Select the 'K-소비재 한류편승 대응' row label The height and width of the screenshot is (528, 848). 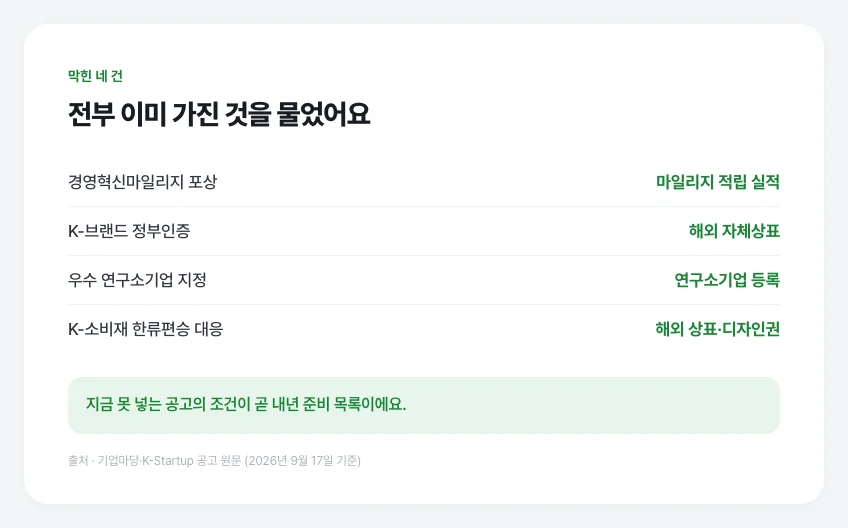point(145,329)
